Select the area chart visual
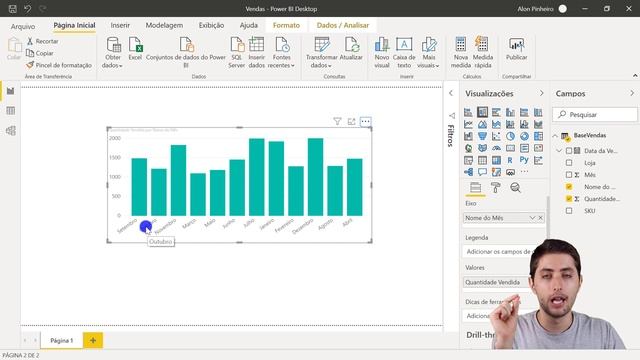Image resolution: width=640 pixels, height=360 pixels. click(x=482, y=124)
